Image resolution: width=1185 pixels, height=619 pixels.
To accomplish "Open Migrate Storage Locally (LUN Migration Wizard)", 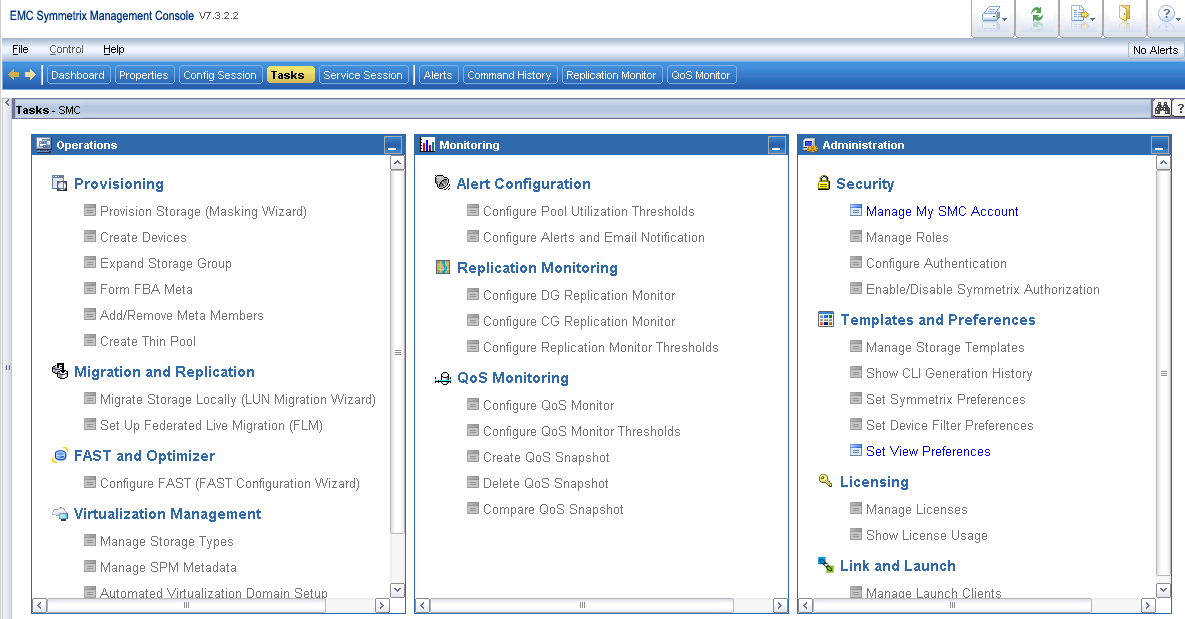I will tap(238, 399).
